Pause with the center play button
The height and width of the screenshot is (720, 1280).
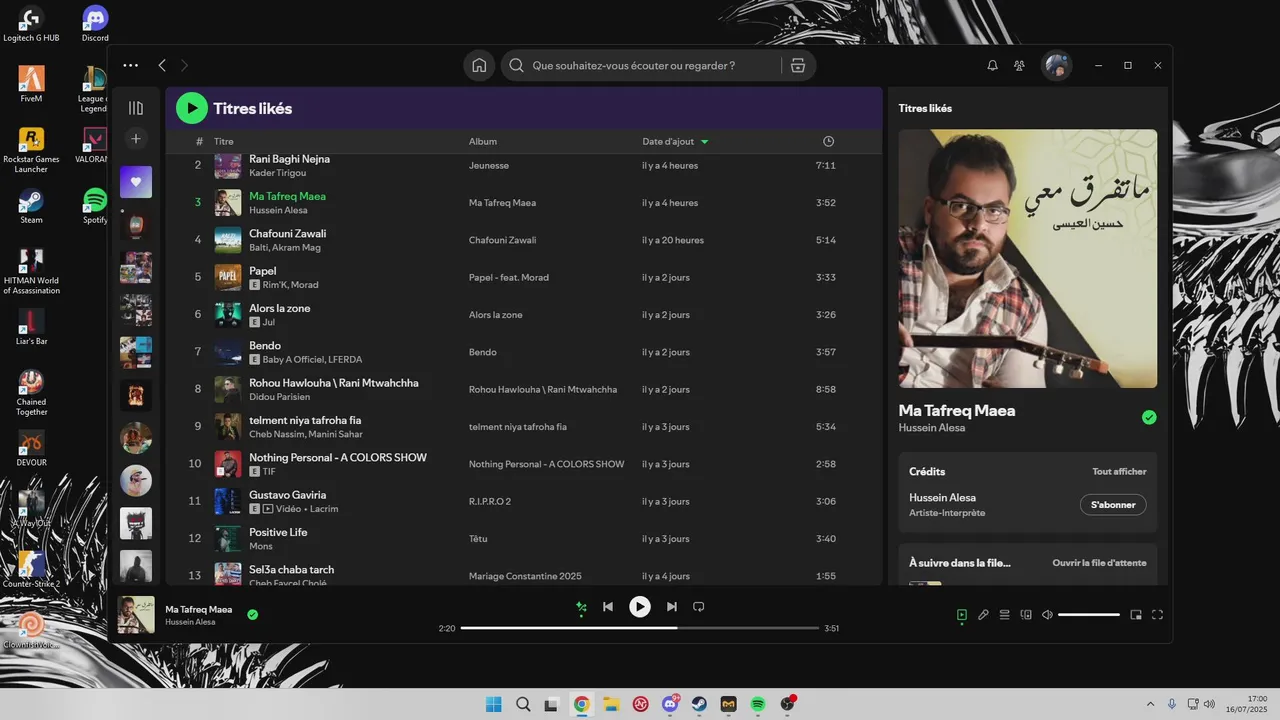point(640,607)
